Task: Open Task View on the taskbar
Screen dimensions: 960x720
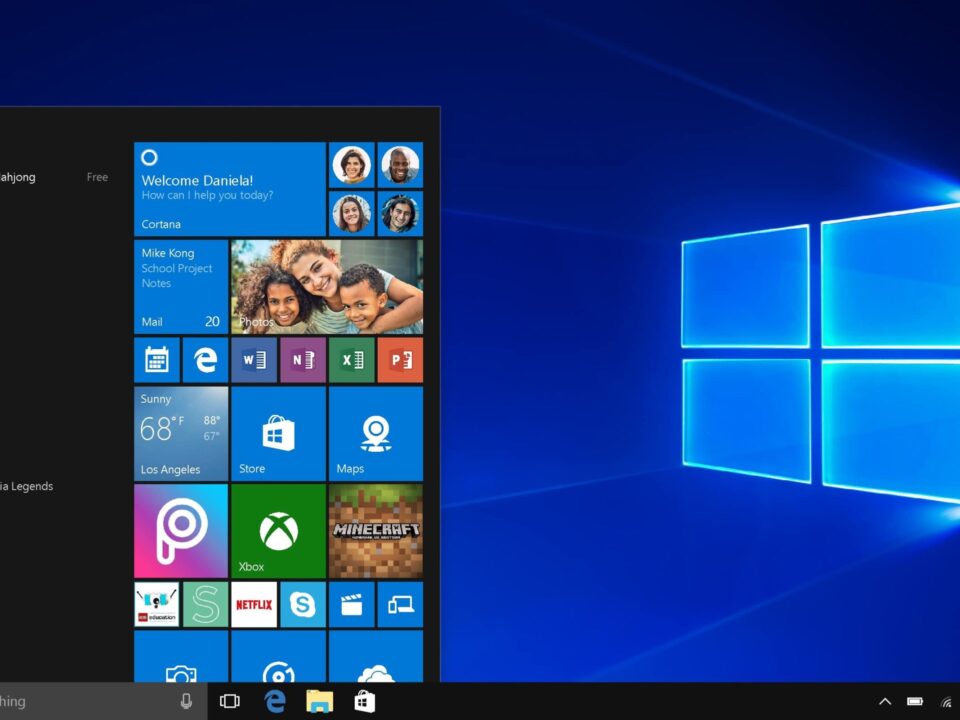Action: click(229, 701)
